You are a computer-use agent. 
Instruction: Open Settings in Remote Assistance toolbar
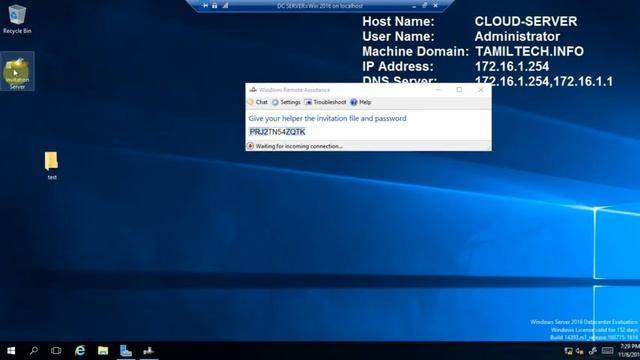[286, 102]
